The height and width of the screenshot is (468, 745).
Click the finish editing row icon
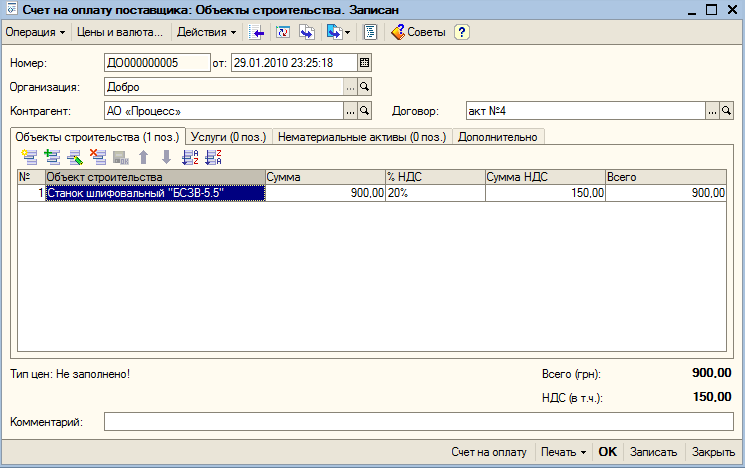coord(121,157)
